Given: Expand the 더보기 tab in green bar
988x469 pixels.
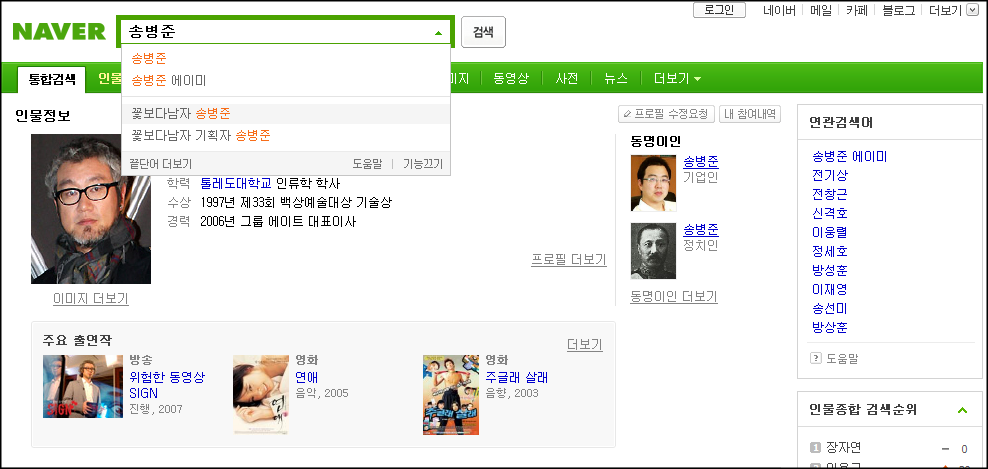Looking at the screenshot, I should (x=677, y=79).
